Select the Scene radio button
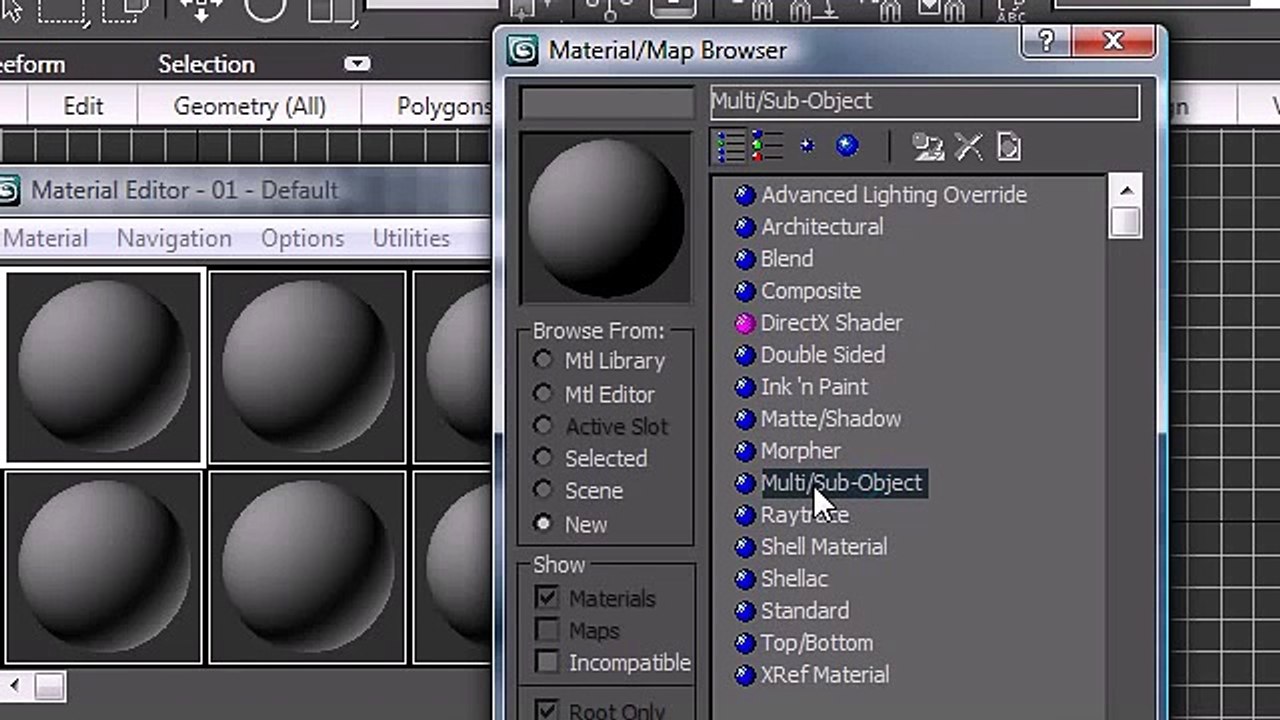This screenshot has width=1280, height=720. point(543,490)
